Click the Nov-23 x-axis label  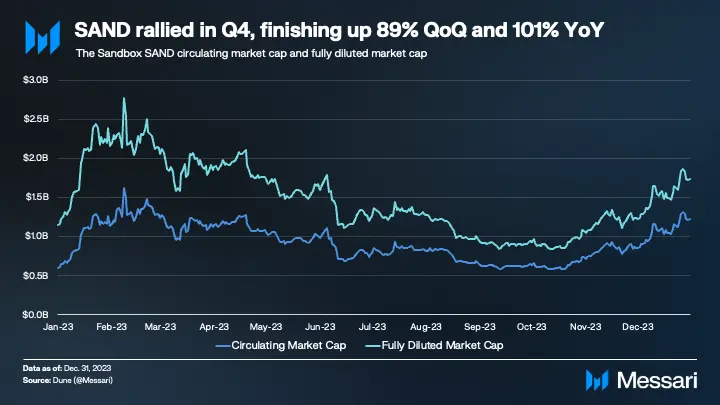(x=585, y=326)
